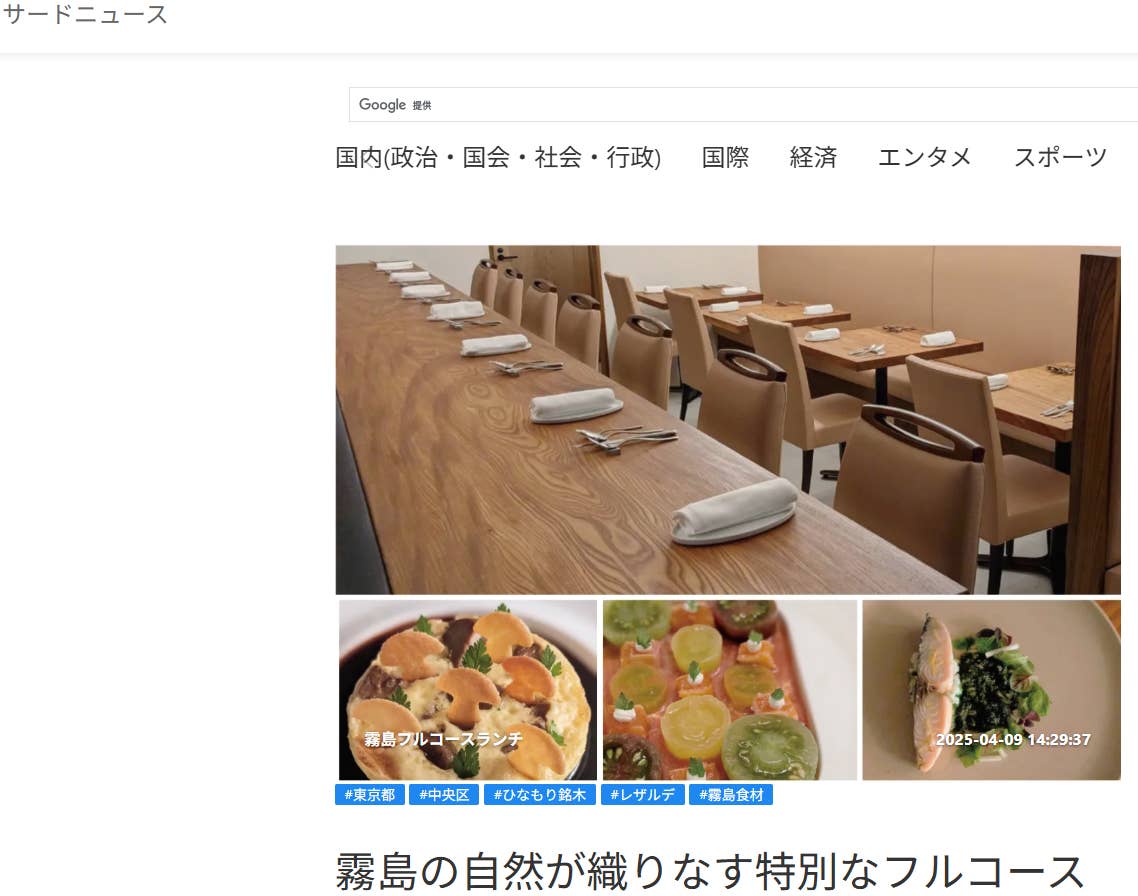Open the 国内(政治・国会・社会・行政) menu
Image resolution: width=1138 pixels, height=896 pixels.
click(x=498, y=157)
